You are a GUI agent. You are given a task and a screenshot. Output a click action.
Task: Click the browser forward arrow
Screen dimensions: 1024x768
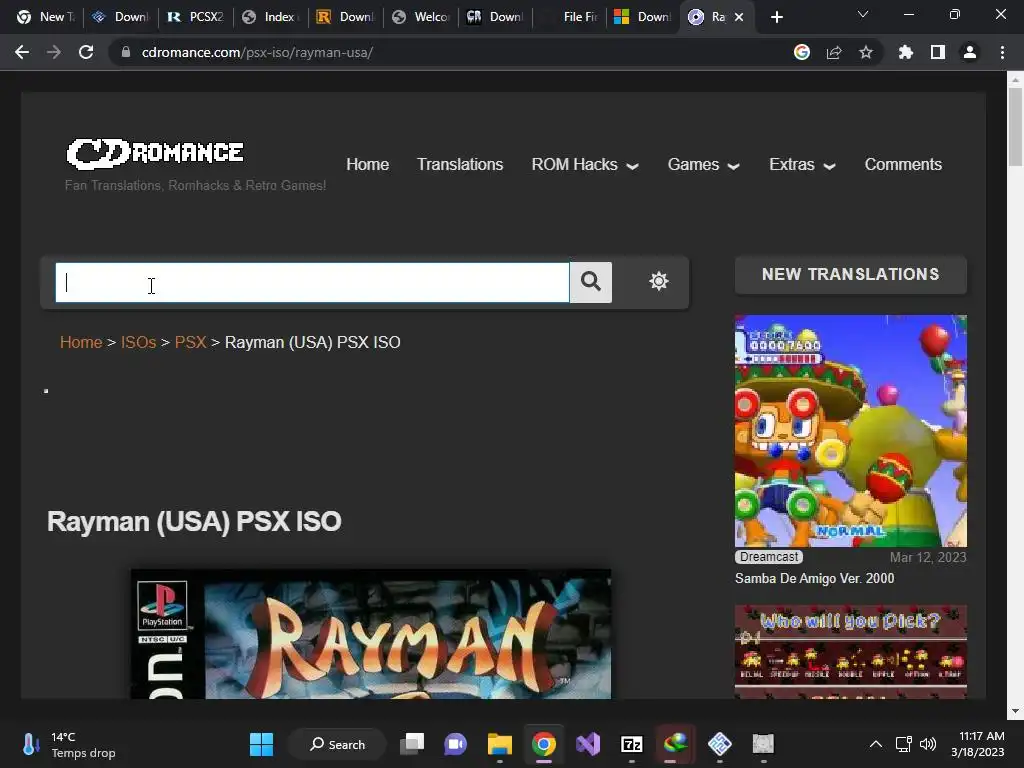tap(54, 52)
